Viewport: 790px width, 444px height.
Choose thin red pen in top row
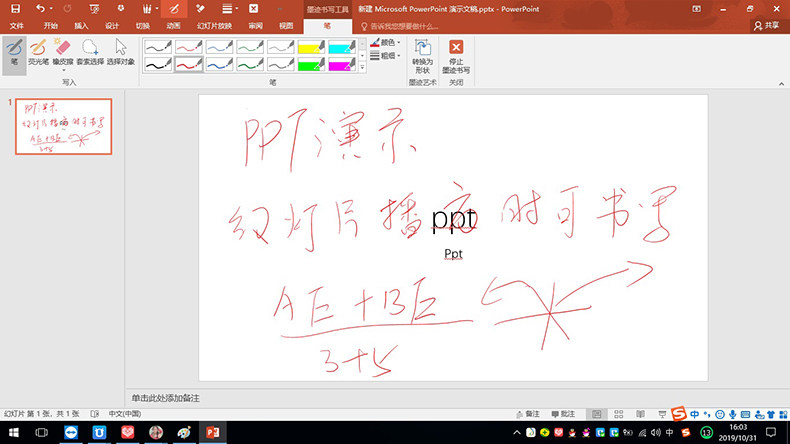(x=188, y=47)
